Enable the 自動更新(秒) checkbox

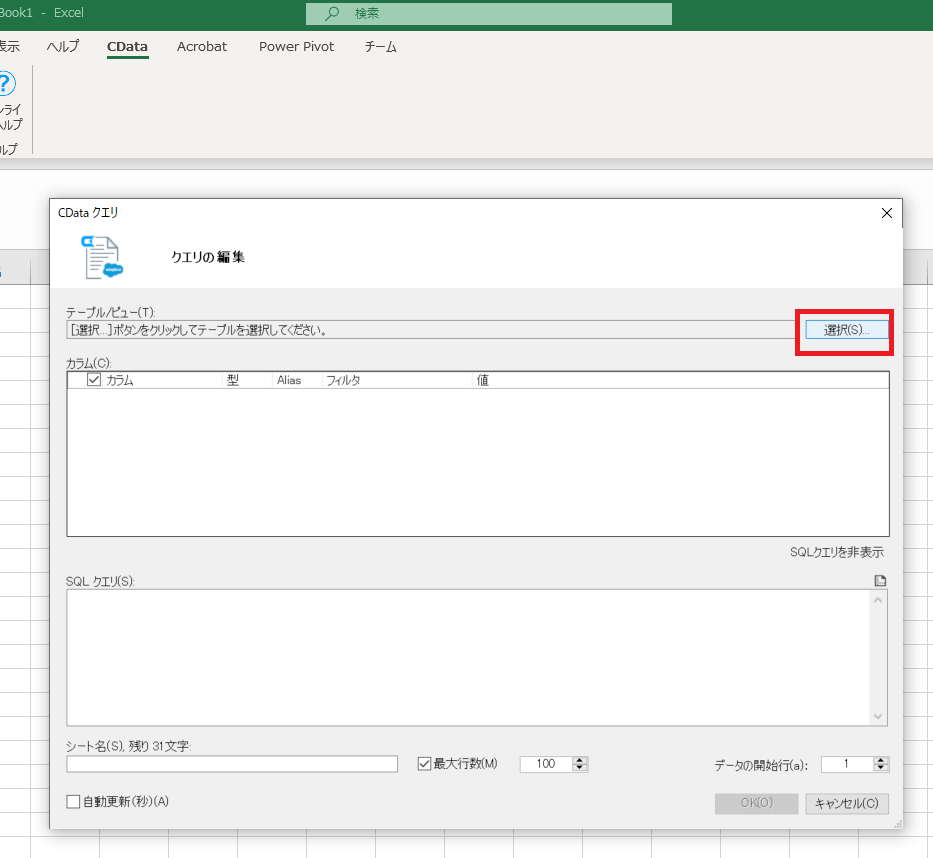(x=73, y=801)
